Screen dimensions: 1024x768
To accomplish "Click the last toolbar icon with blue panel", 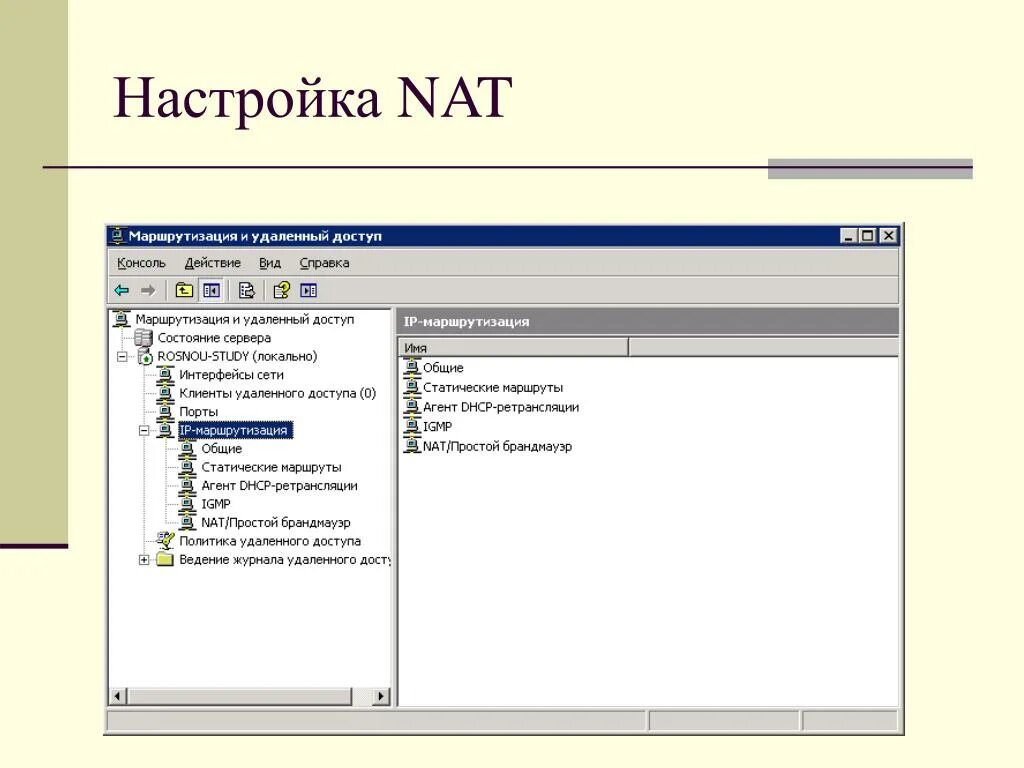I will click(308, 290).
